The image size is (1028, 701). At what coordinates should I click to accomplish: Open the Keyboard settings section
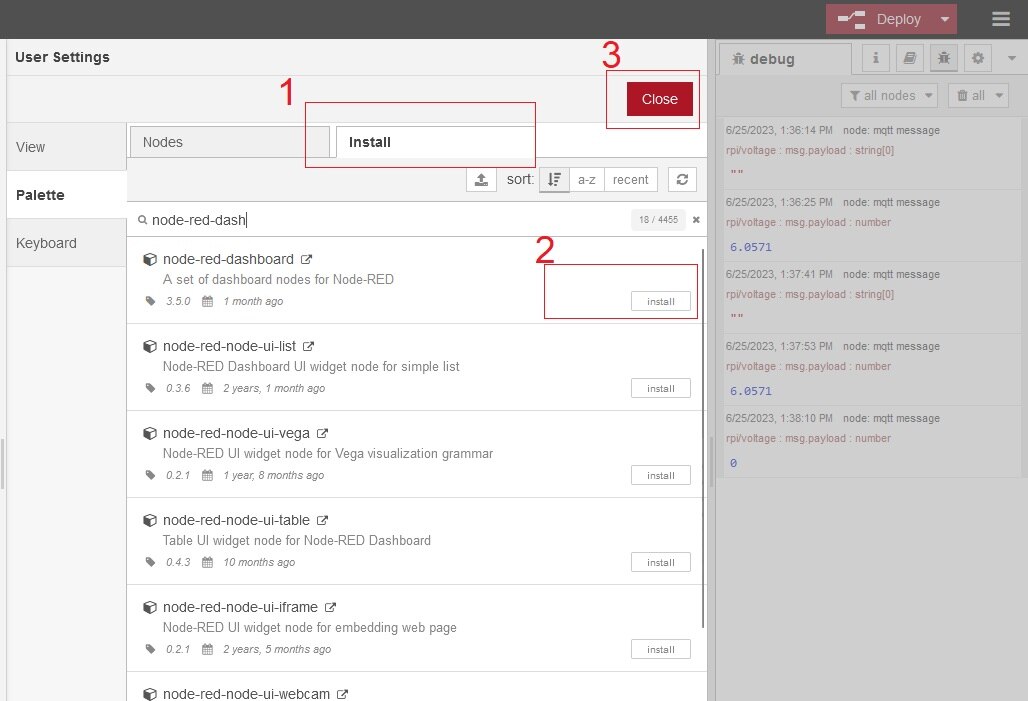(66, 243)
